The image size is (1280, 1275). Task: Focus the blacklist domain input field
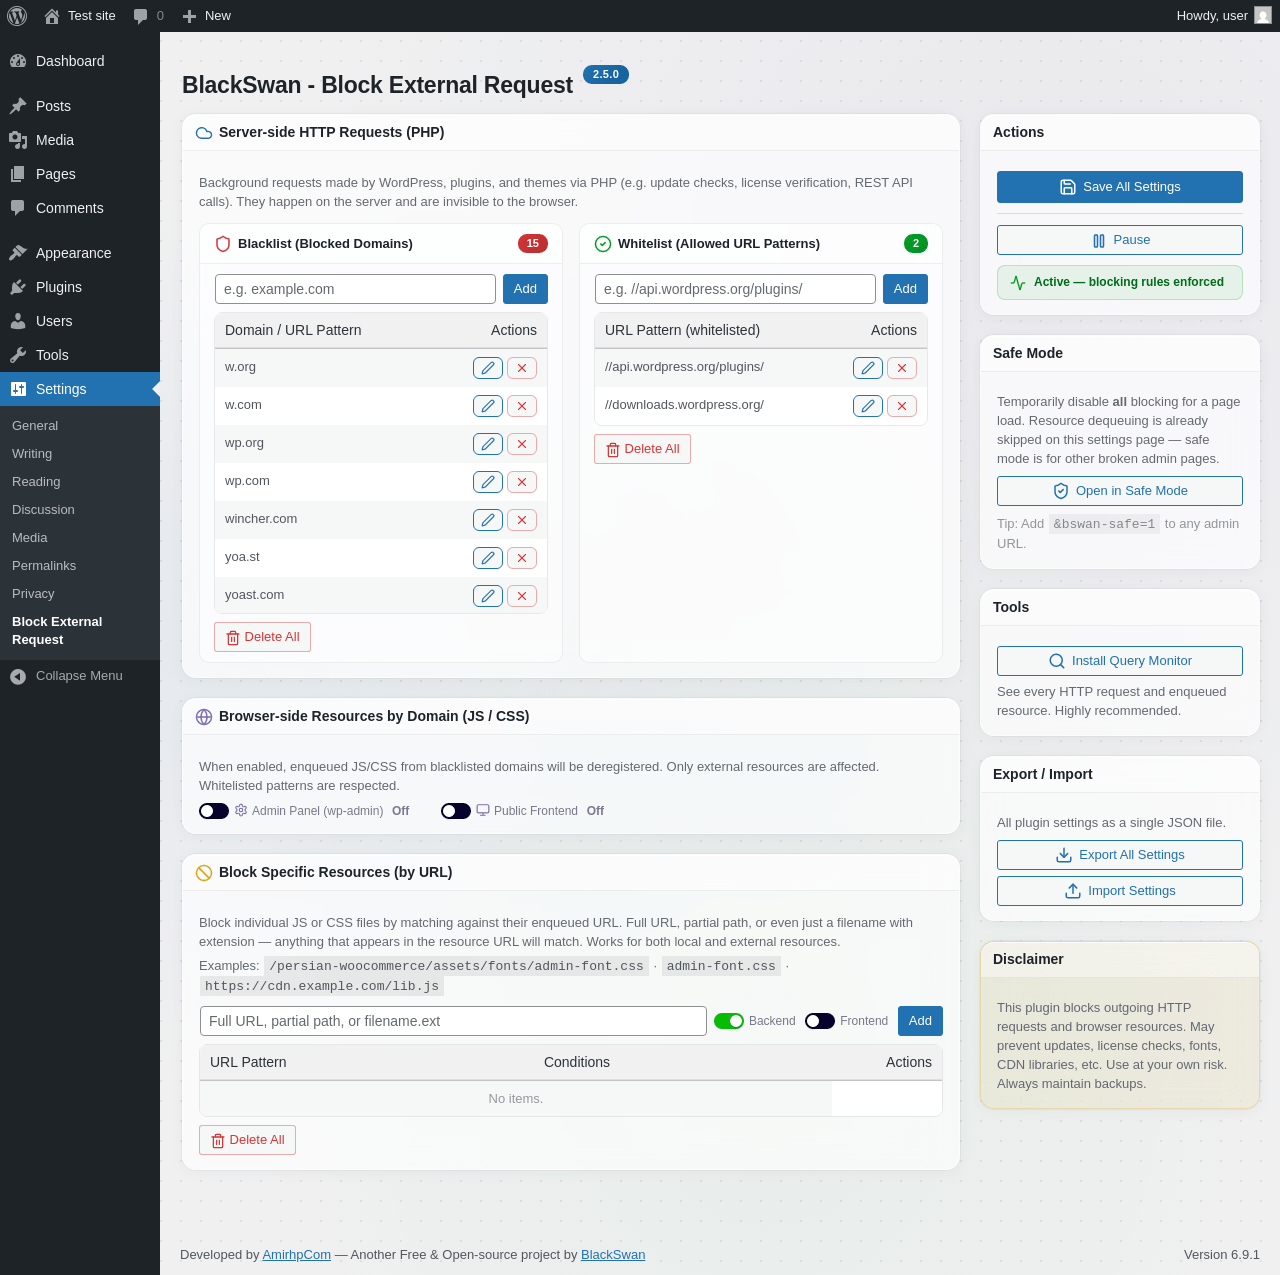(x=355, y=289)
